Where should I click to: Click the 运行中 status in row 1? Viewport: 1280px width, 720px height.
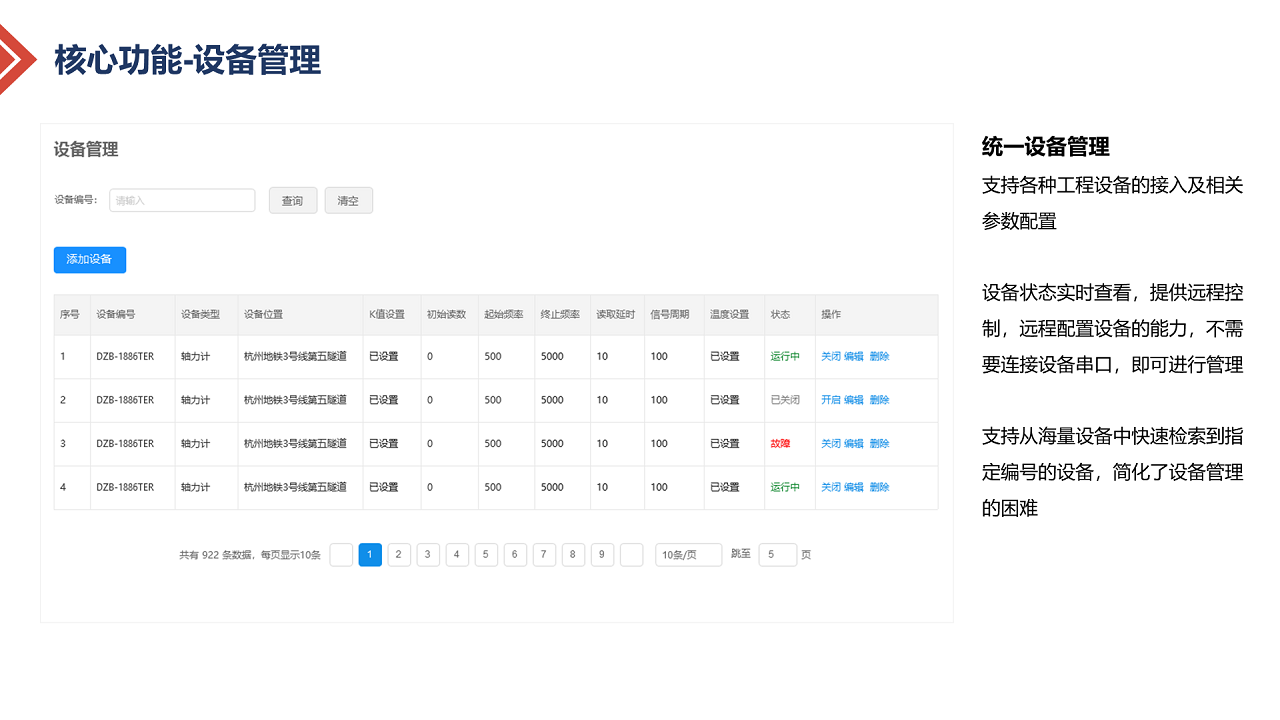[785, 357]
